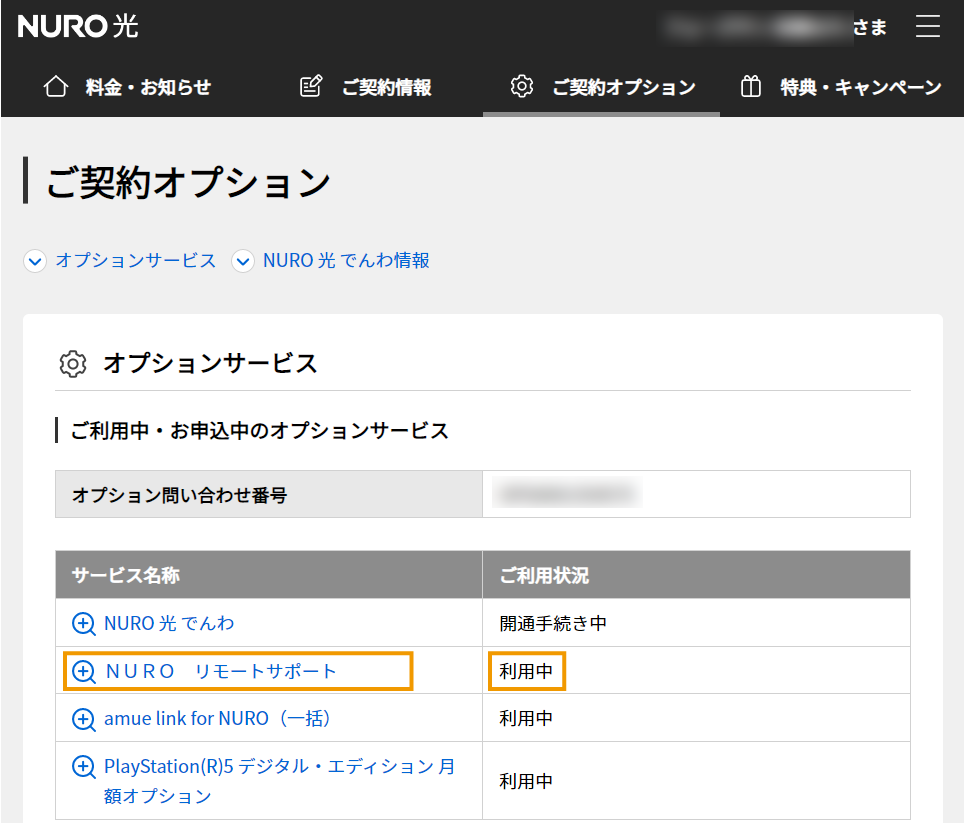Click ご利用中・お申込中のオプションサービス subheading
The image size is (964, 824).
pos(260,430)
